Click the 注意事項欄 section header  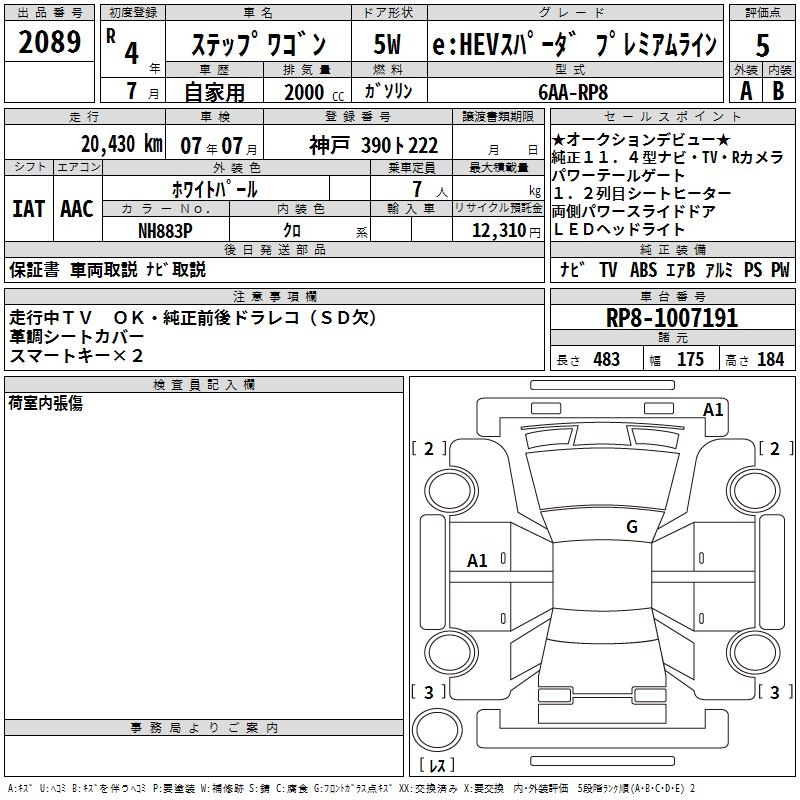point(274,296)
